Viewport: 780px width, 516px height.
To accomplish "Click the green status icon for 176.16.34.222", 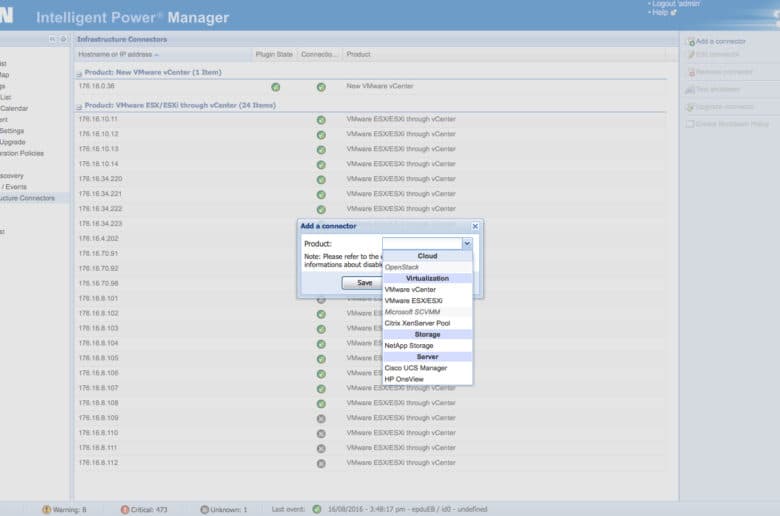I will [x=321, y=209].
